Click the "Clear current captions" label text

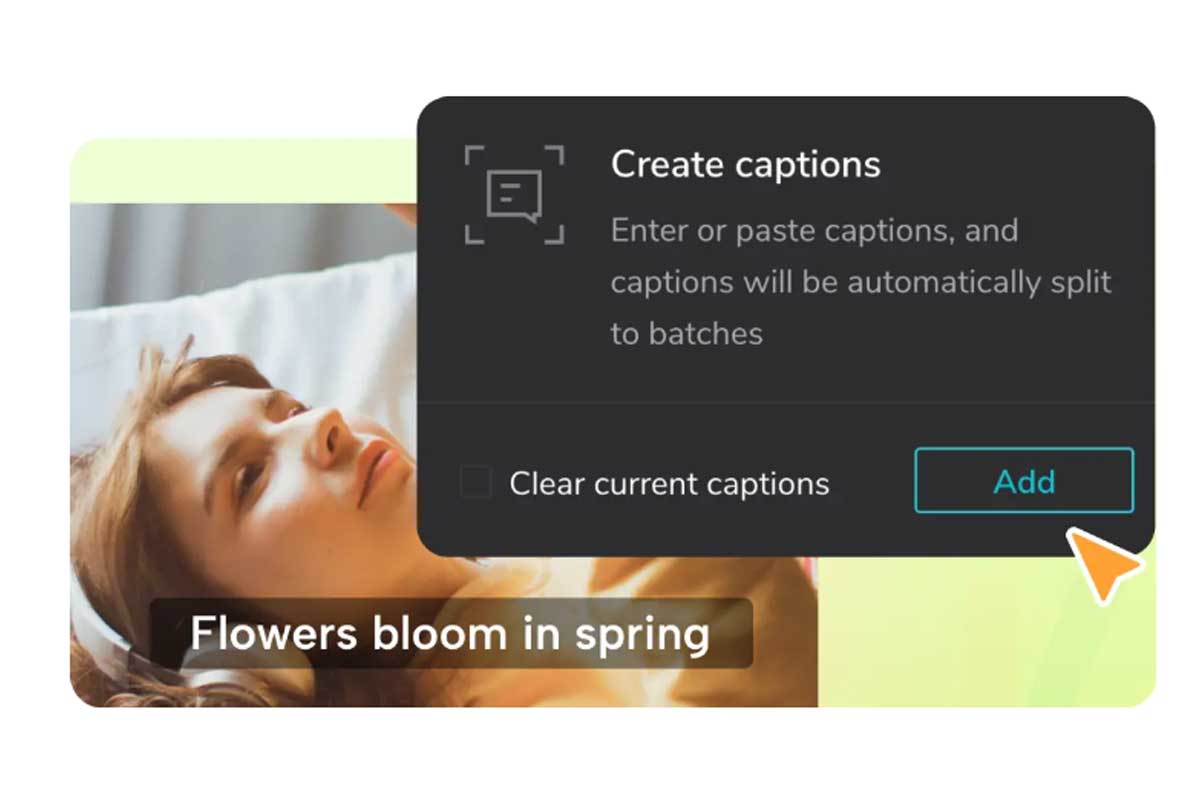point(669,484)
